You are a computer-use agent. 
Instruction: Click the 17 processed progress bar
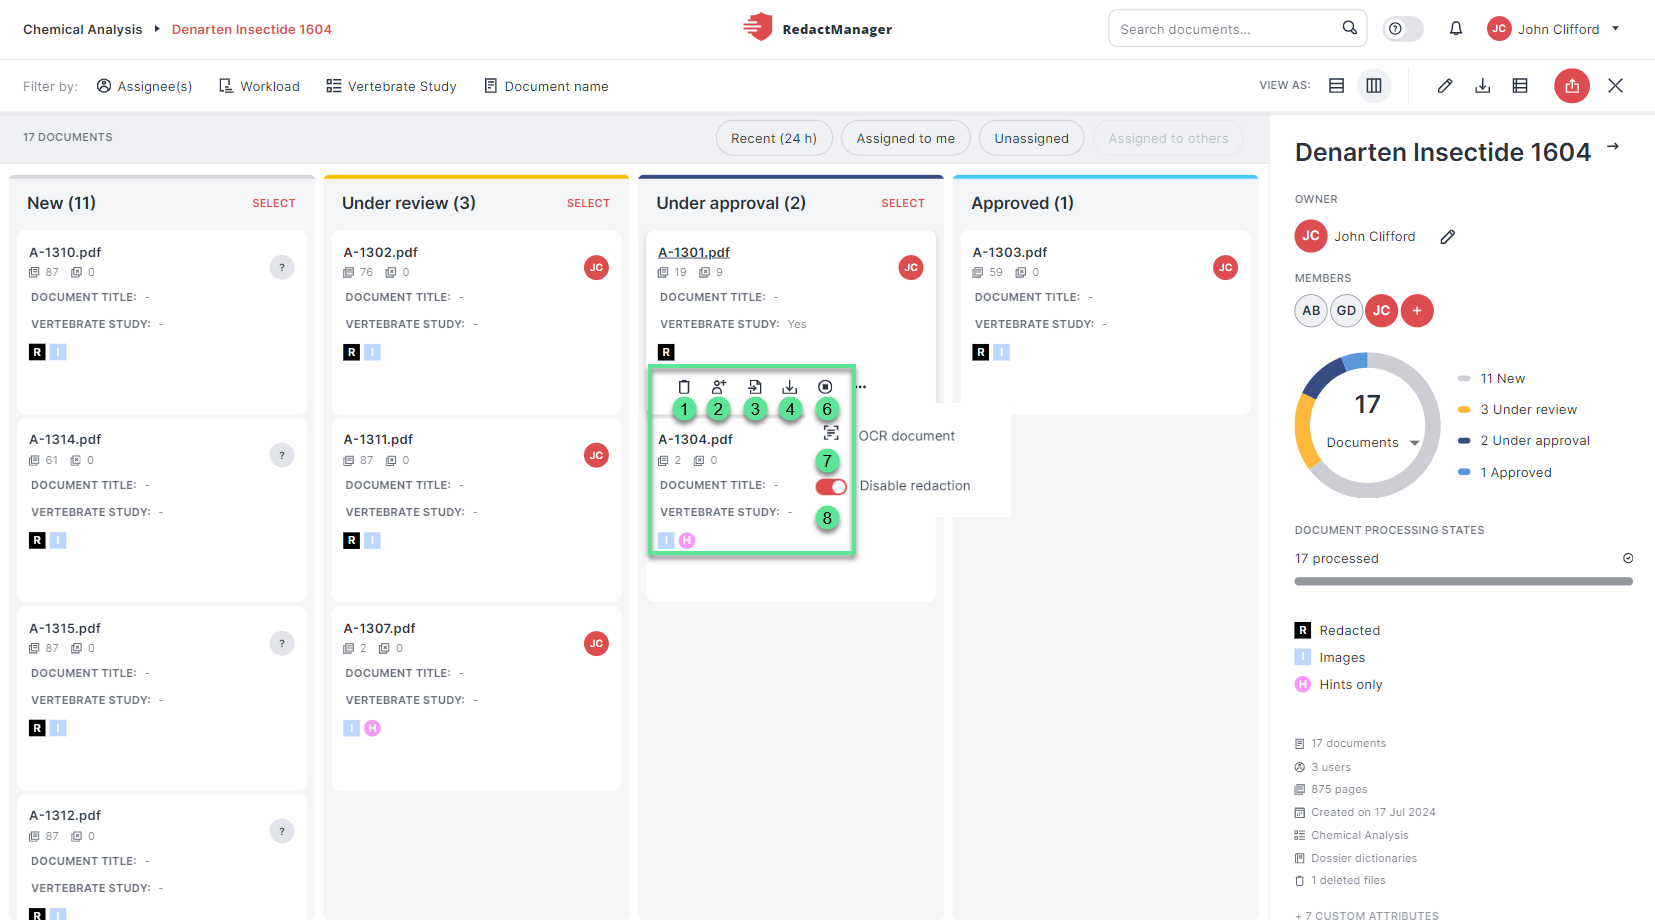click(x=1464, y=581)
